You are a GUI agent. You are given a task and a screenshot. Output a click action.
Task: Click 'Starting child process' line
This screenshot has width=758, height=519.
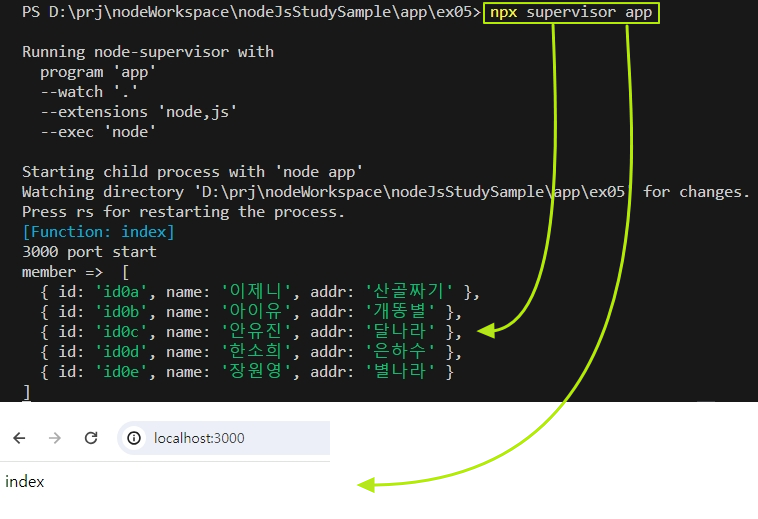192,172
